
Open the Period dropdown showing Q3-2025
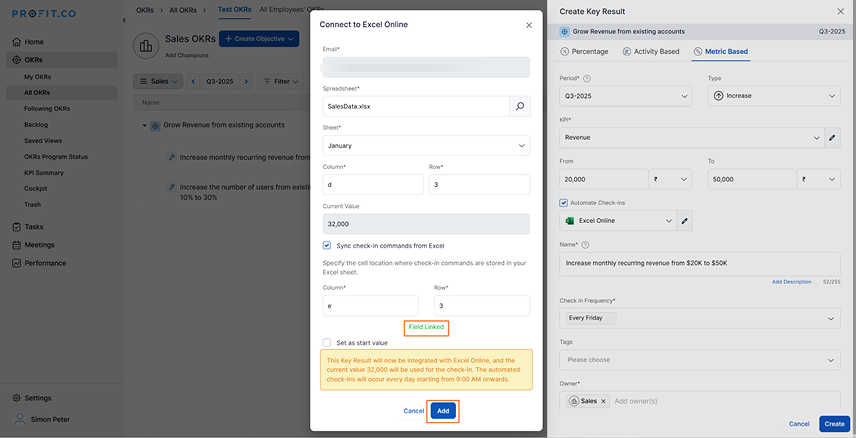click(626, 96)
